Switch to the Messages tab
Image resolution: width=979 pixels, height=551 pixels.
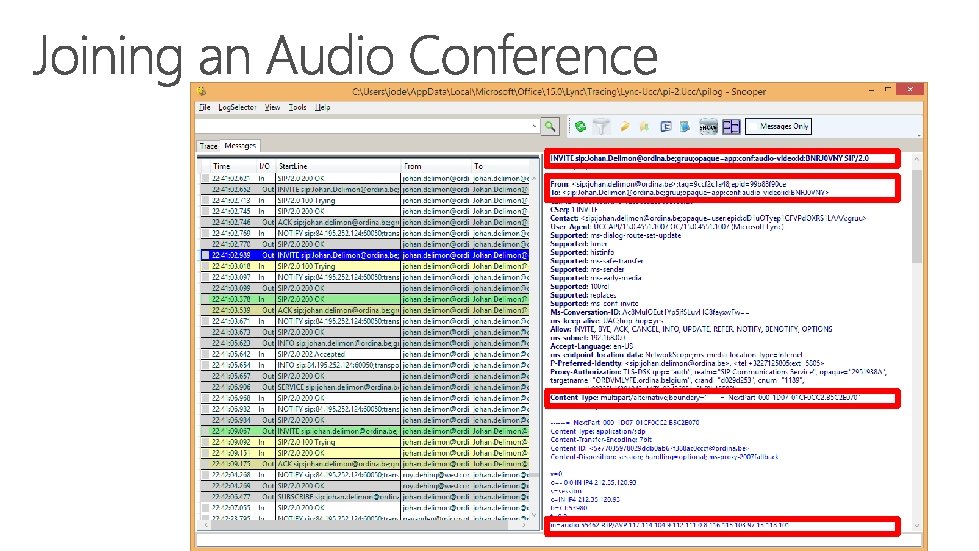tap(240, 145)
